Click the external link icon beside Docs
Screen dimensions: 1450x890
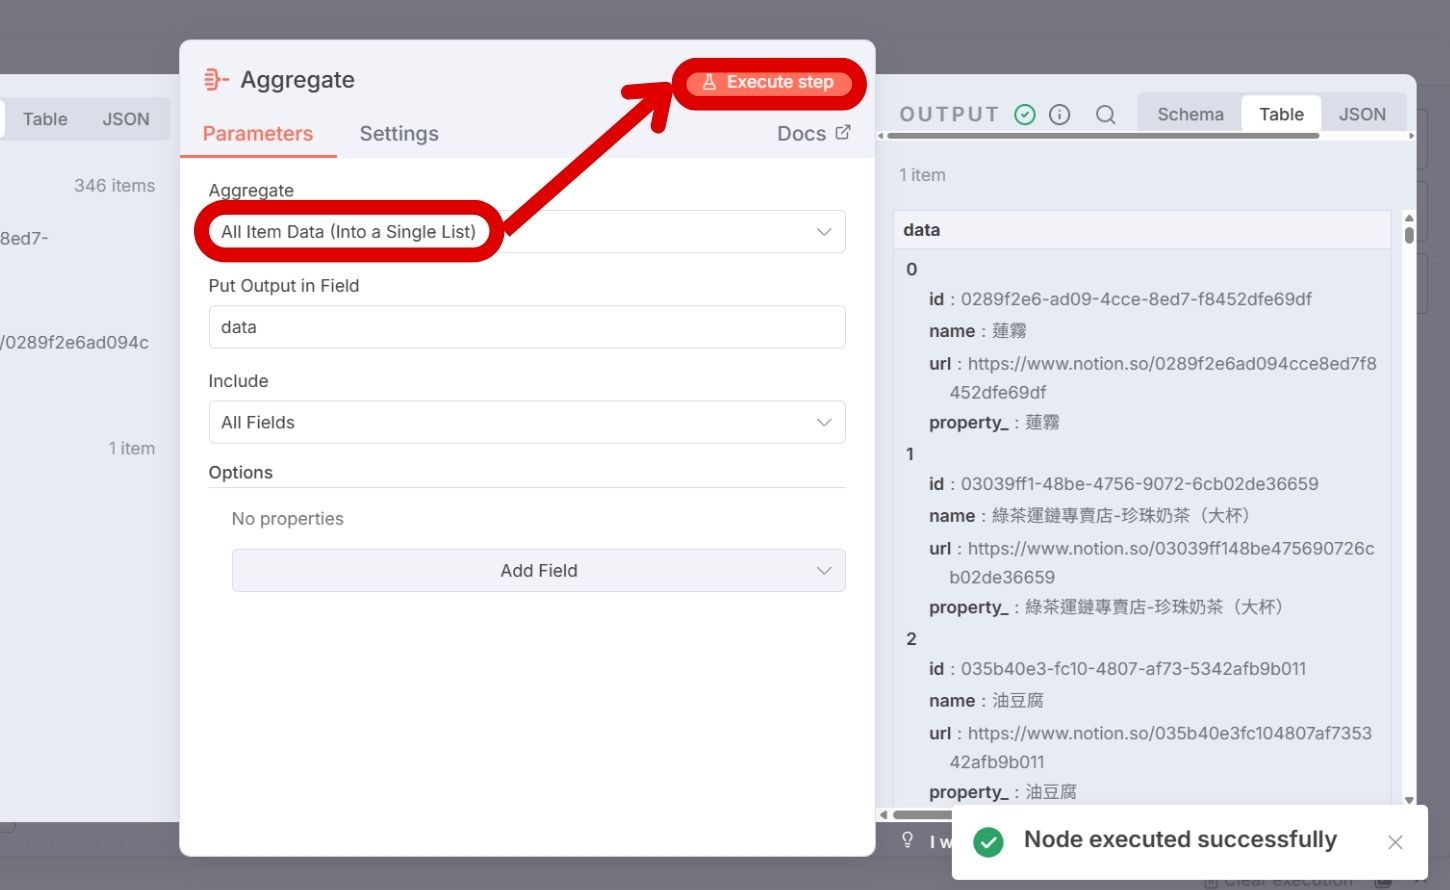[842, 132]
